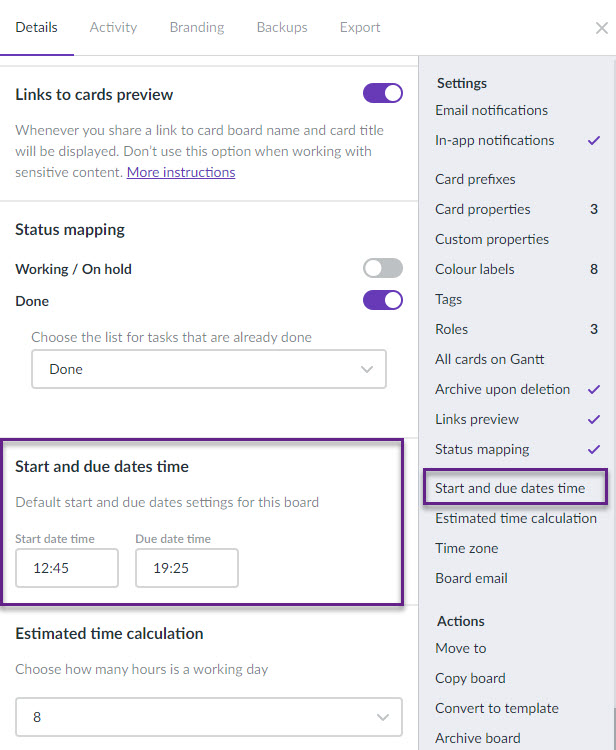The width and height of the screenshot is (616, 750).
Task: Click the Due date time field
Action: [x=187, y=568]
